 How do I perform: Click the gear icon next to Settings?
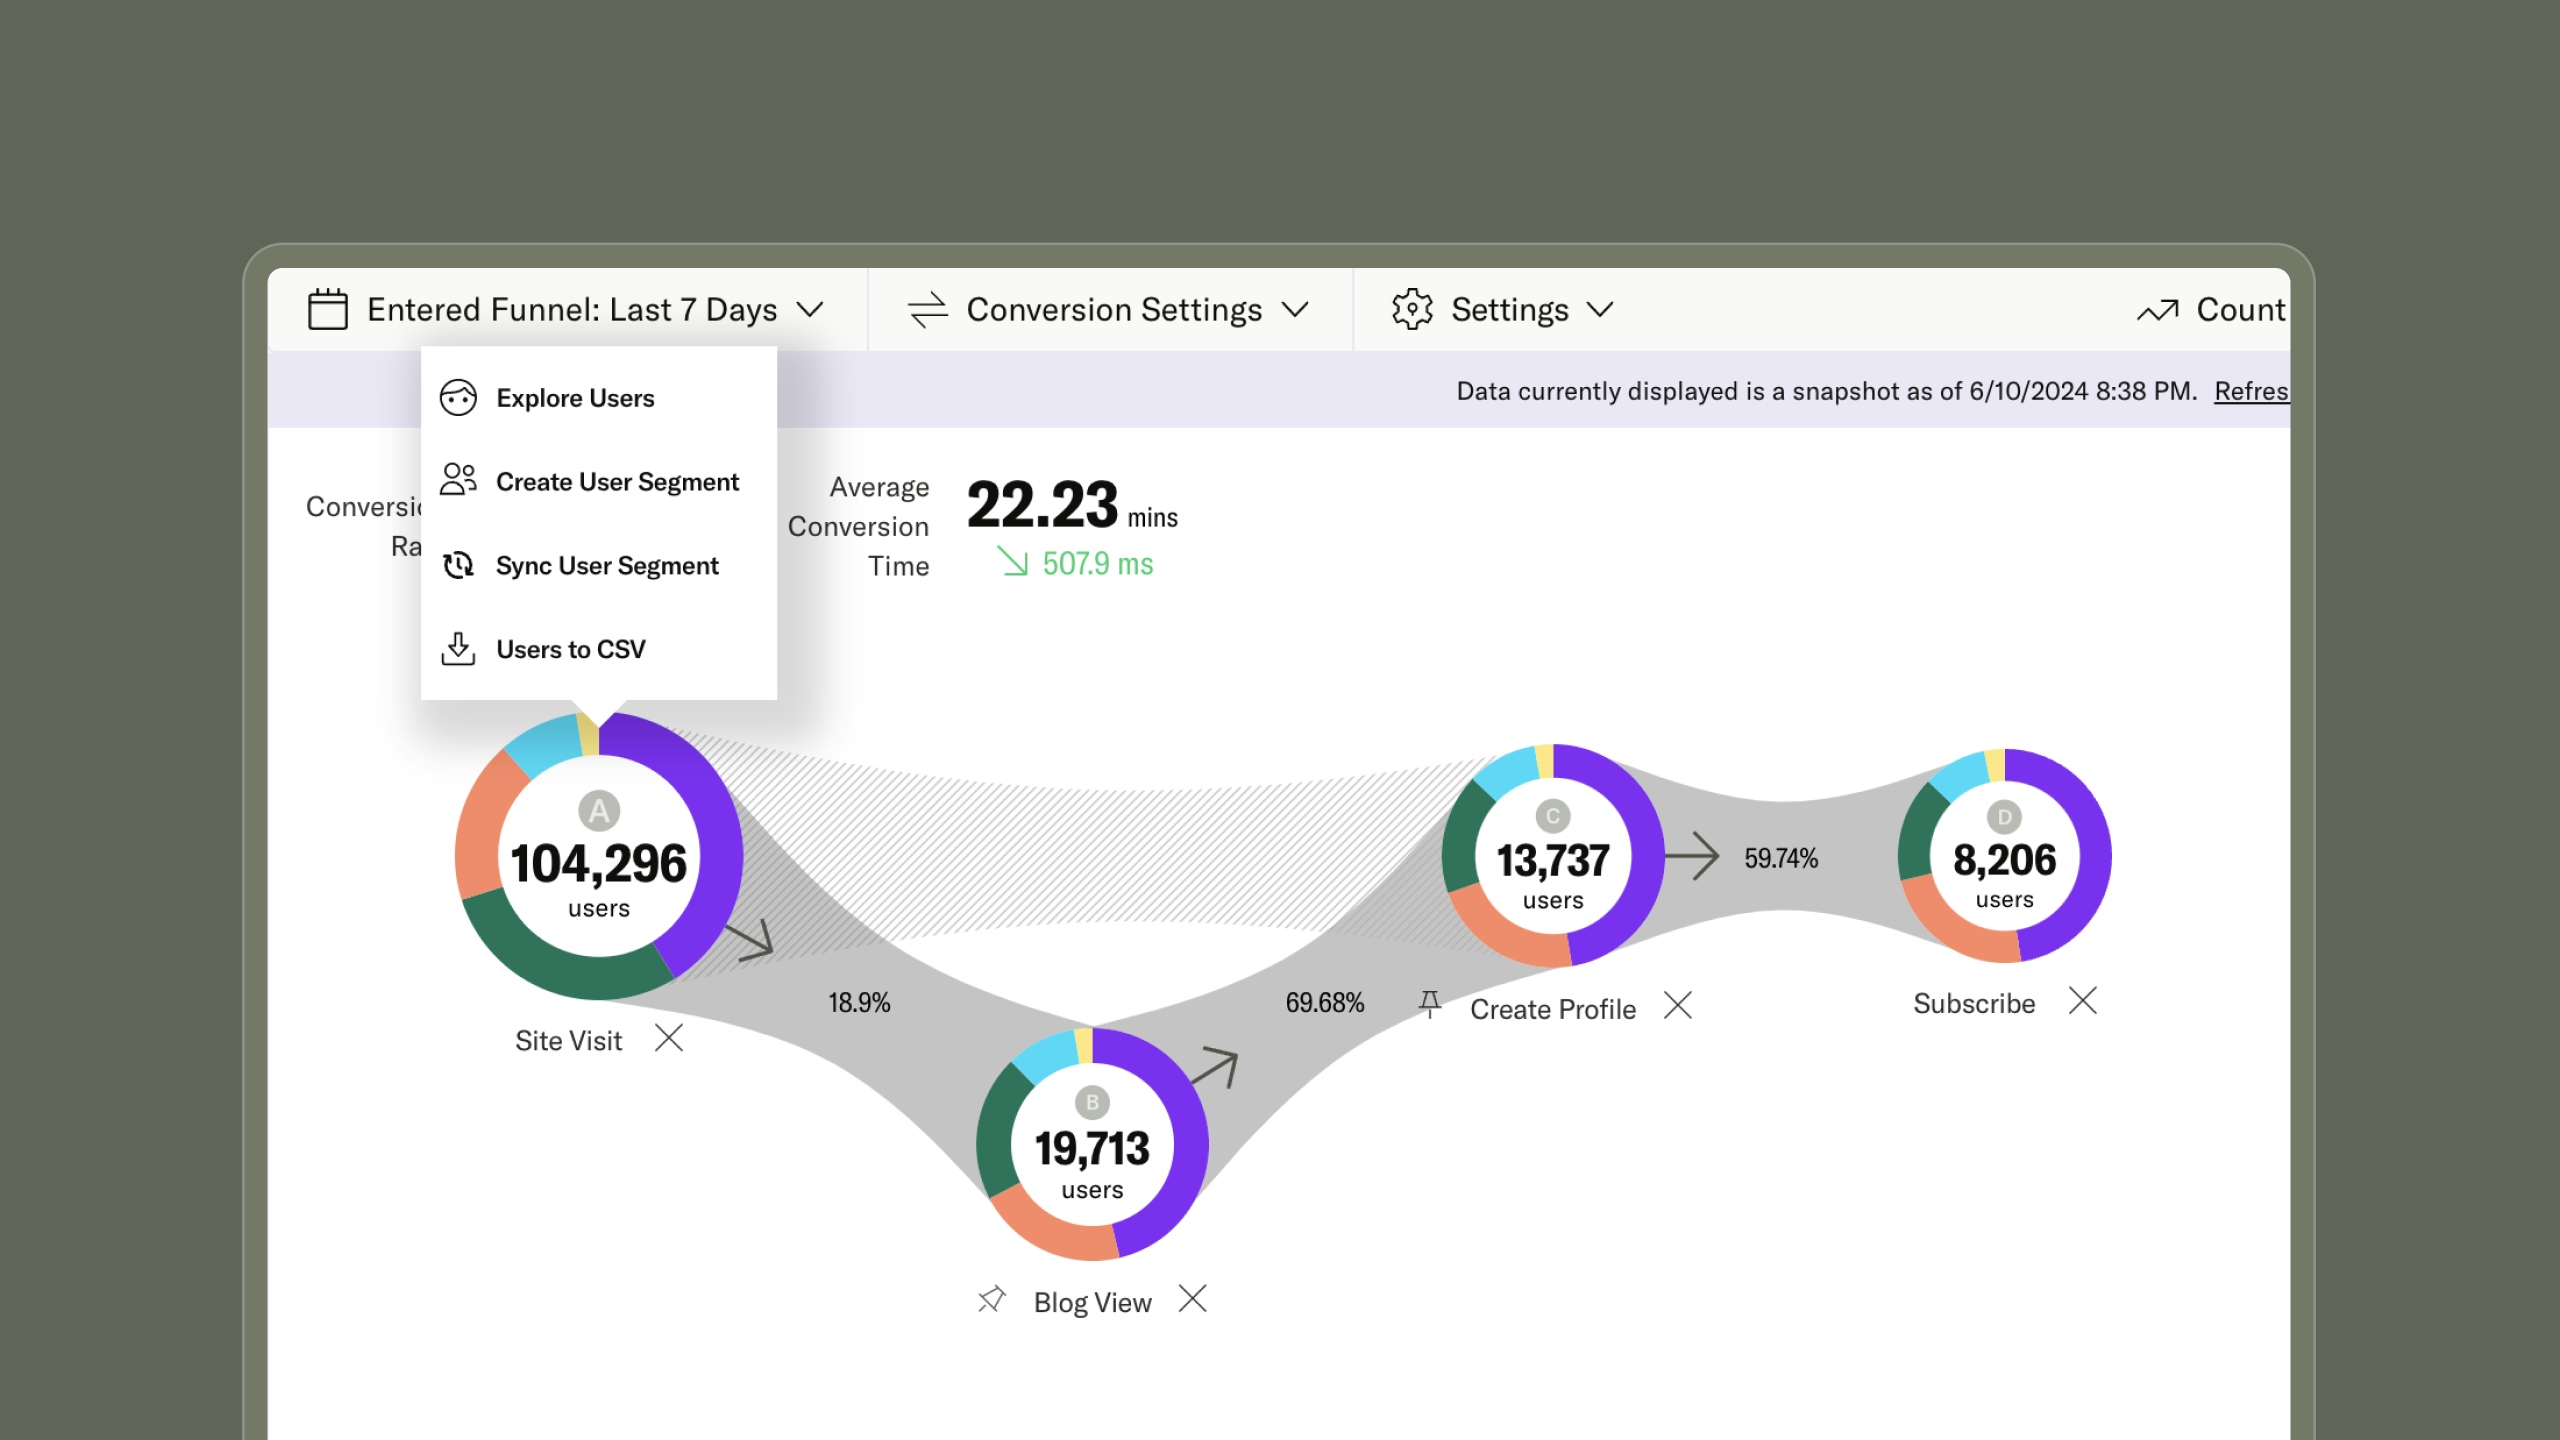[1411, 310]
